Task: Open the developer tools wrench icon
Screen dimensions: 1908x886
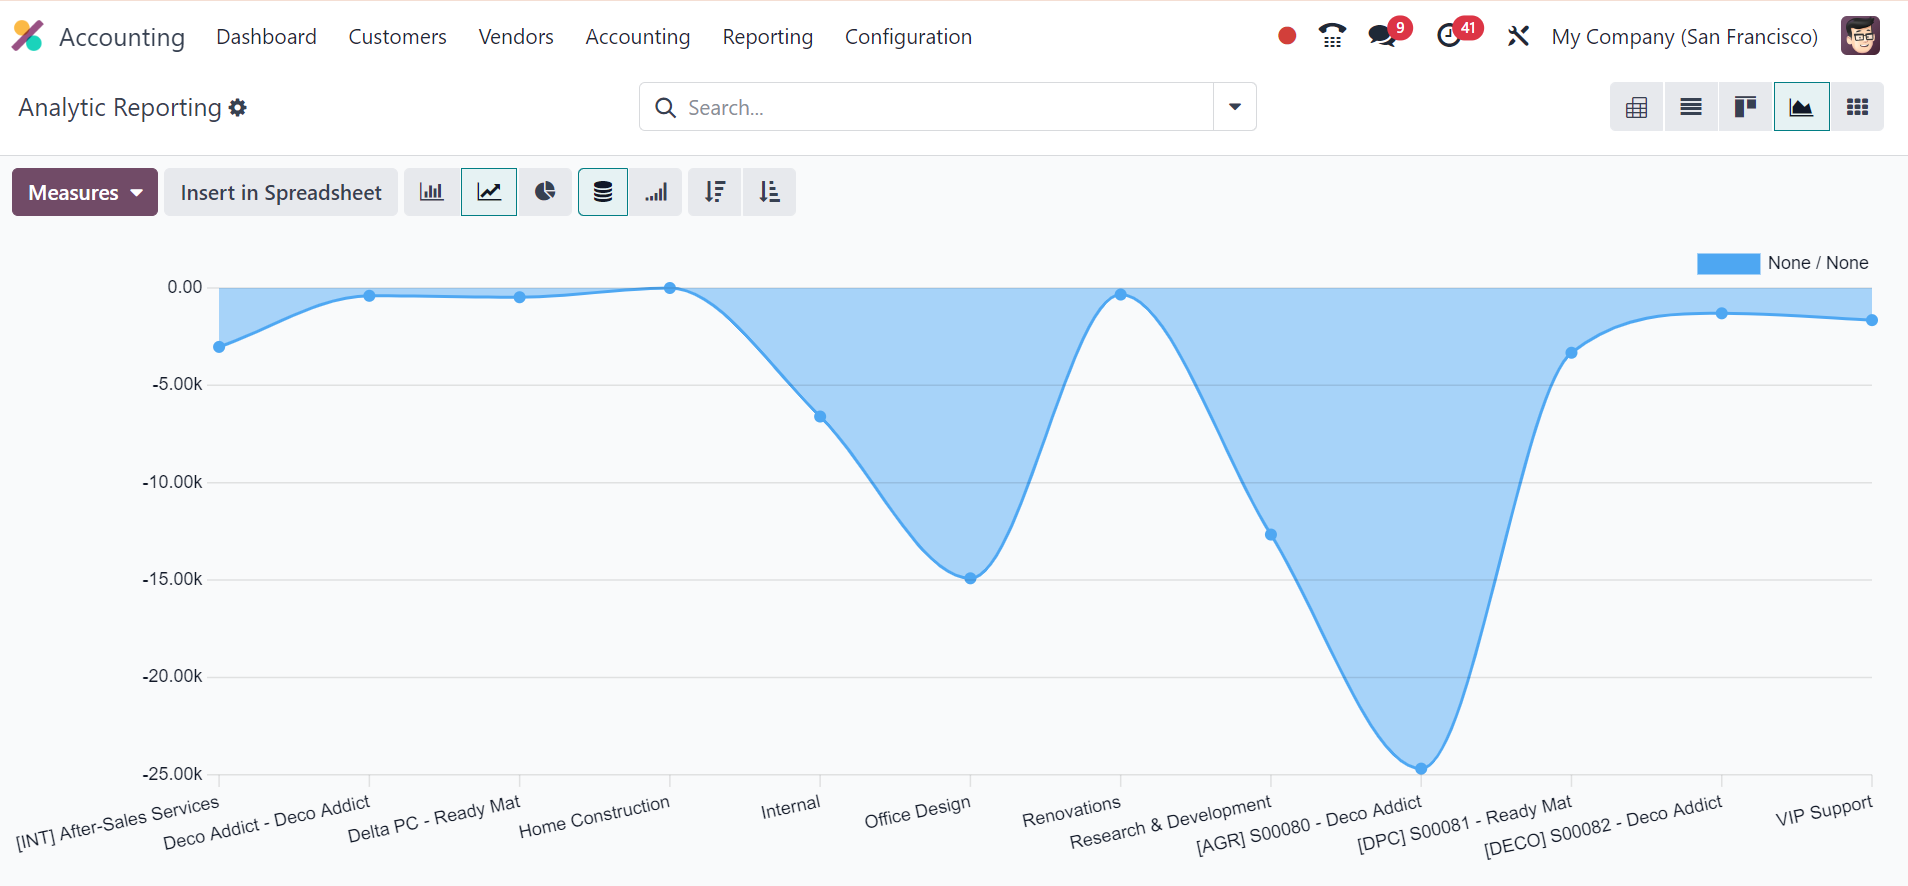Action: coord(1518,36)
